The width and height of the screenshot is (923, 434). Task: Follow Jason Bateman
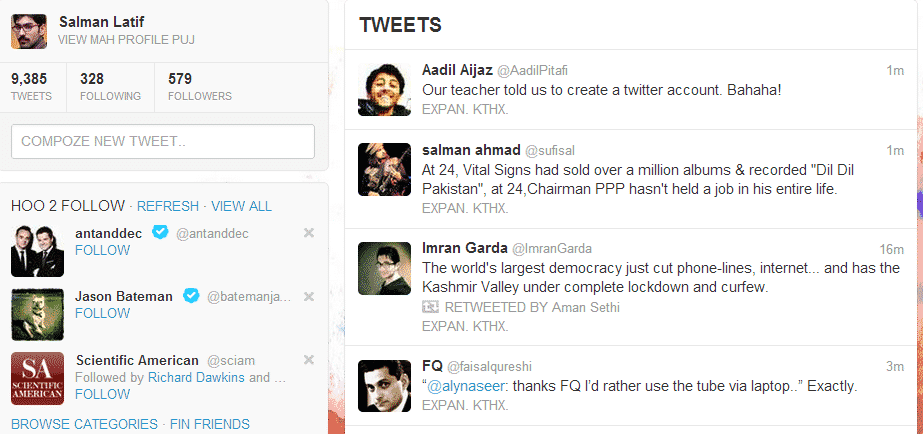(102, 313)
